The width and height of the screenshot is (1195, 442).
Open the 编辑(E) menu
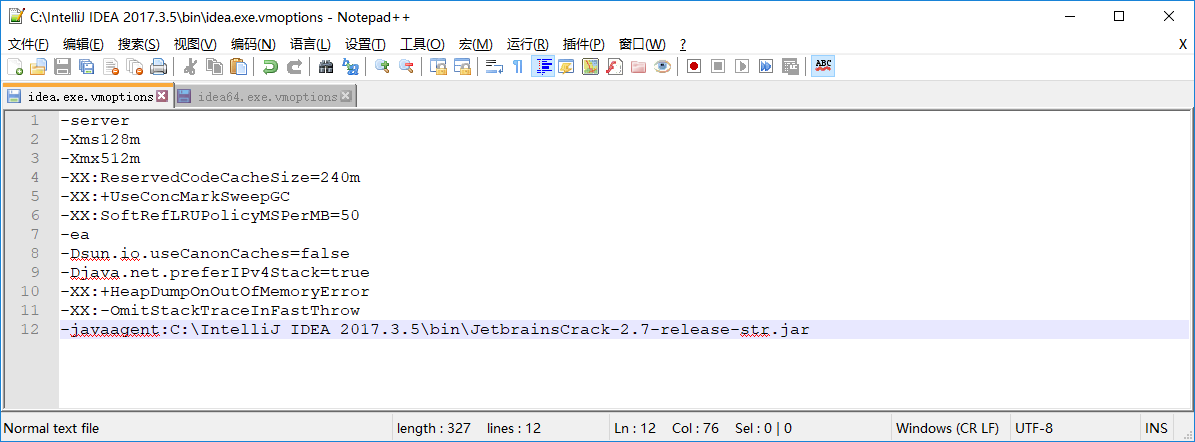pos(83,44)
